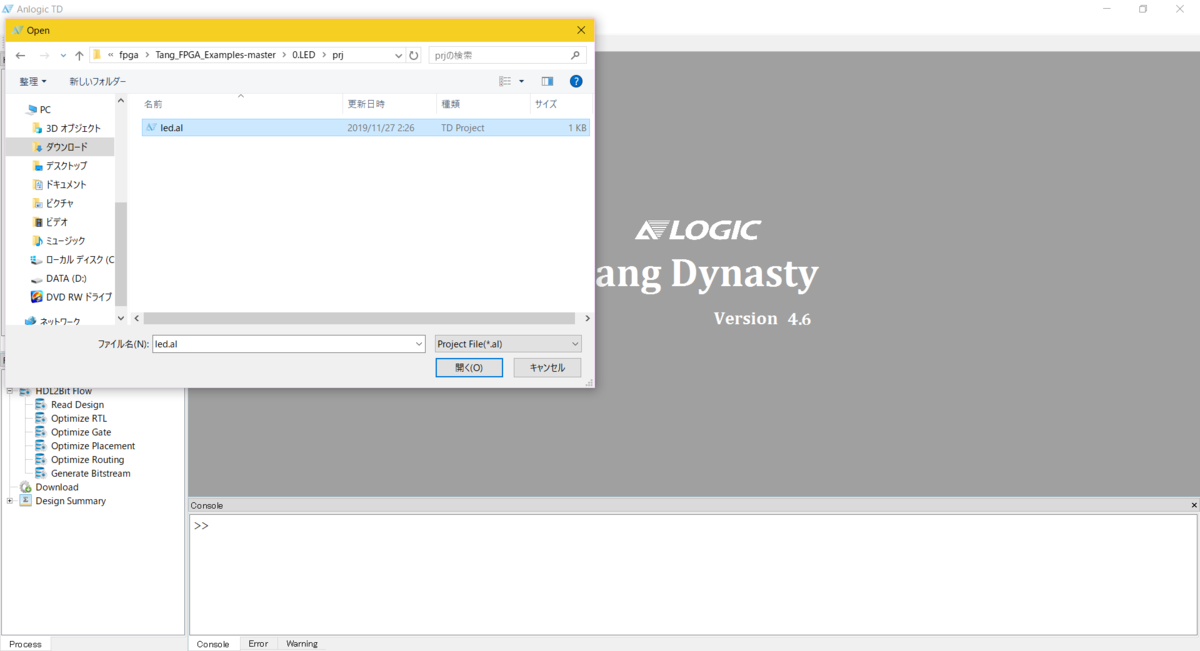Click the キャンセル cancel button

pos(547,368)
